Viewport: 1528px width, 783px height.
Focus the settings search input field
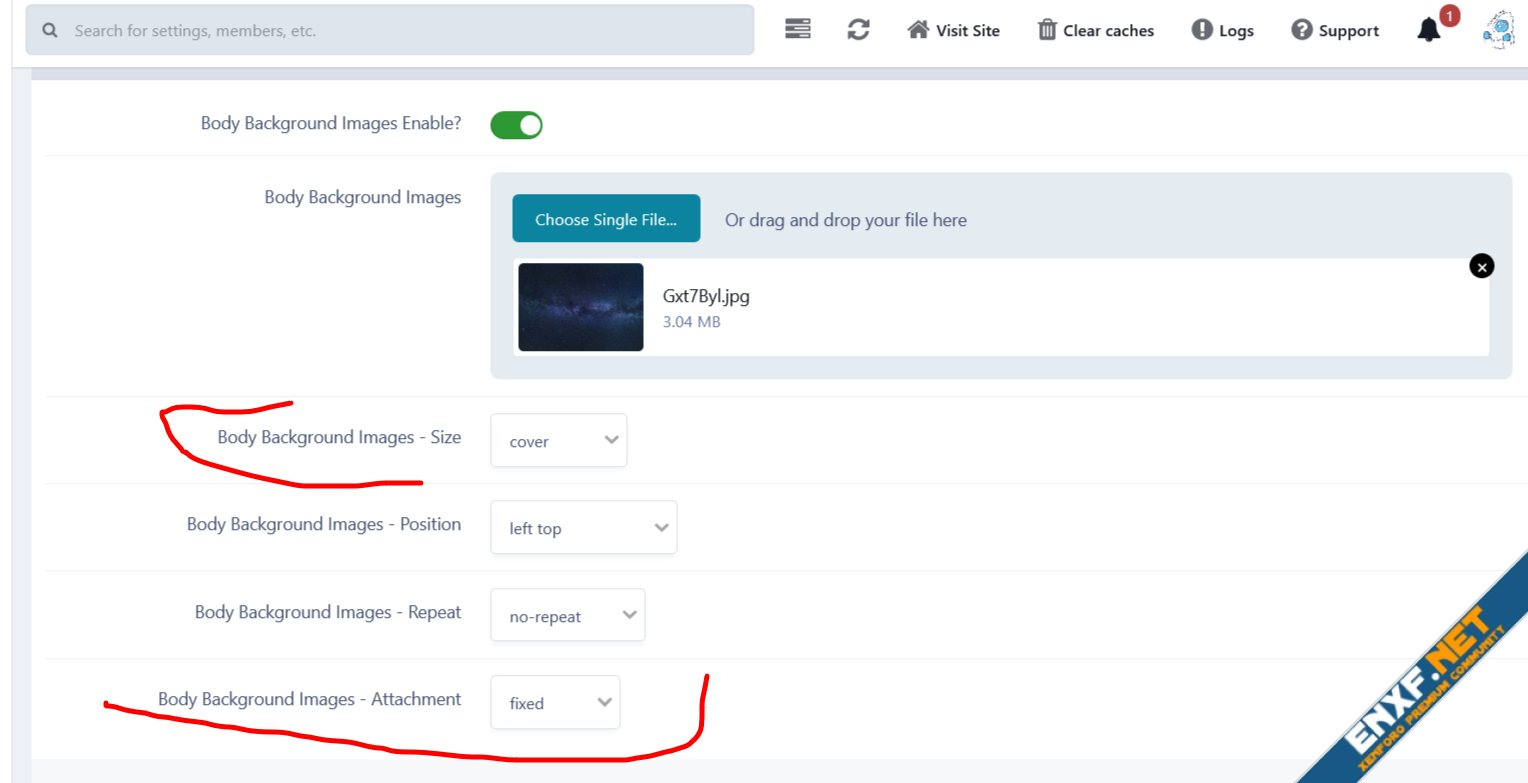400,30
